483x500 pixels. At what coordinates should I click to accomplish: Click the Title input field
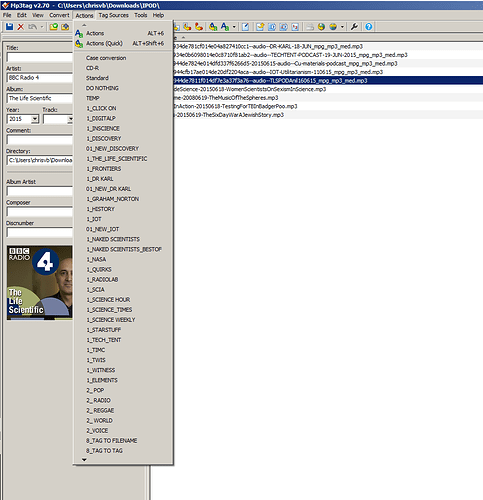coord(39,57)
